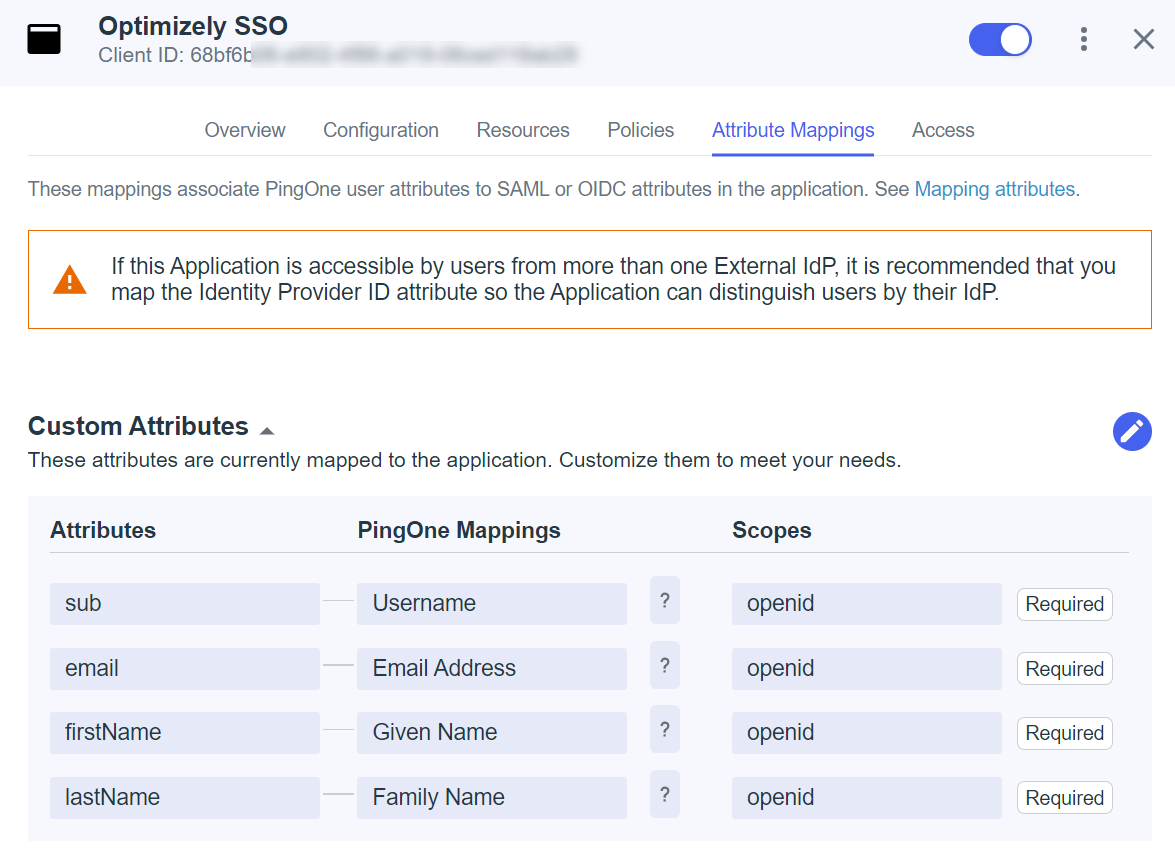The height and width of the screenshot is (853, 1175).
Task: Click the openid scope field for lastName
Action: click(866, 798)
